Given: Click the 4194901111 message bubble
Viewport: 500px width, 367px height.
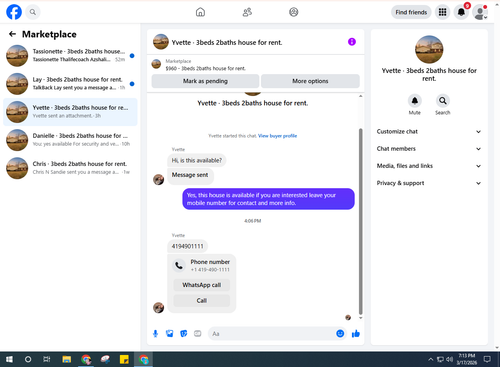Looking at the screenshot, I should point(187,246).
